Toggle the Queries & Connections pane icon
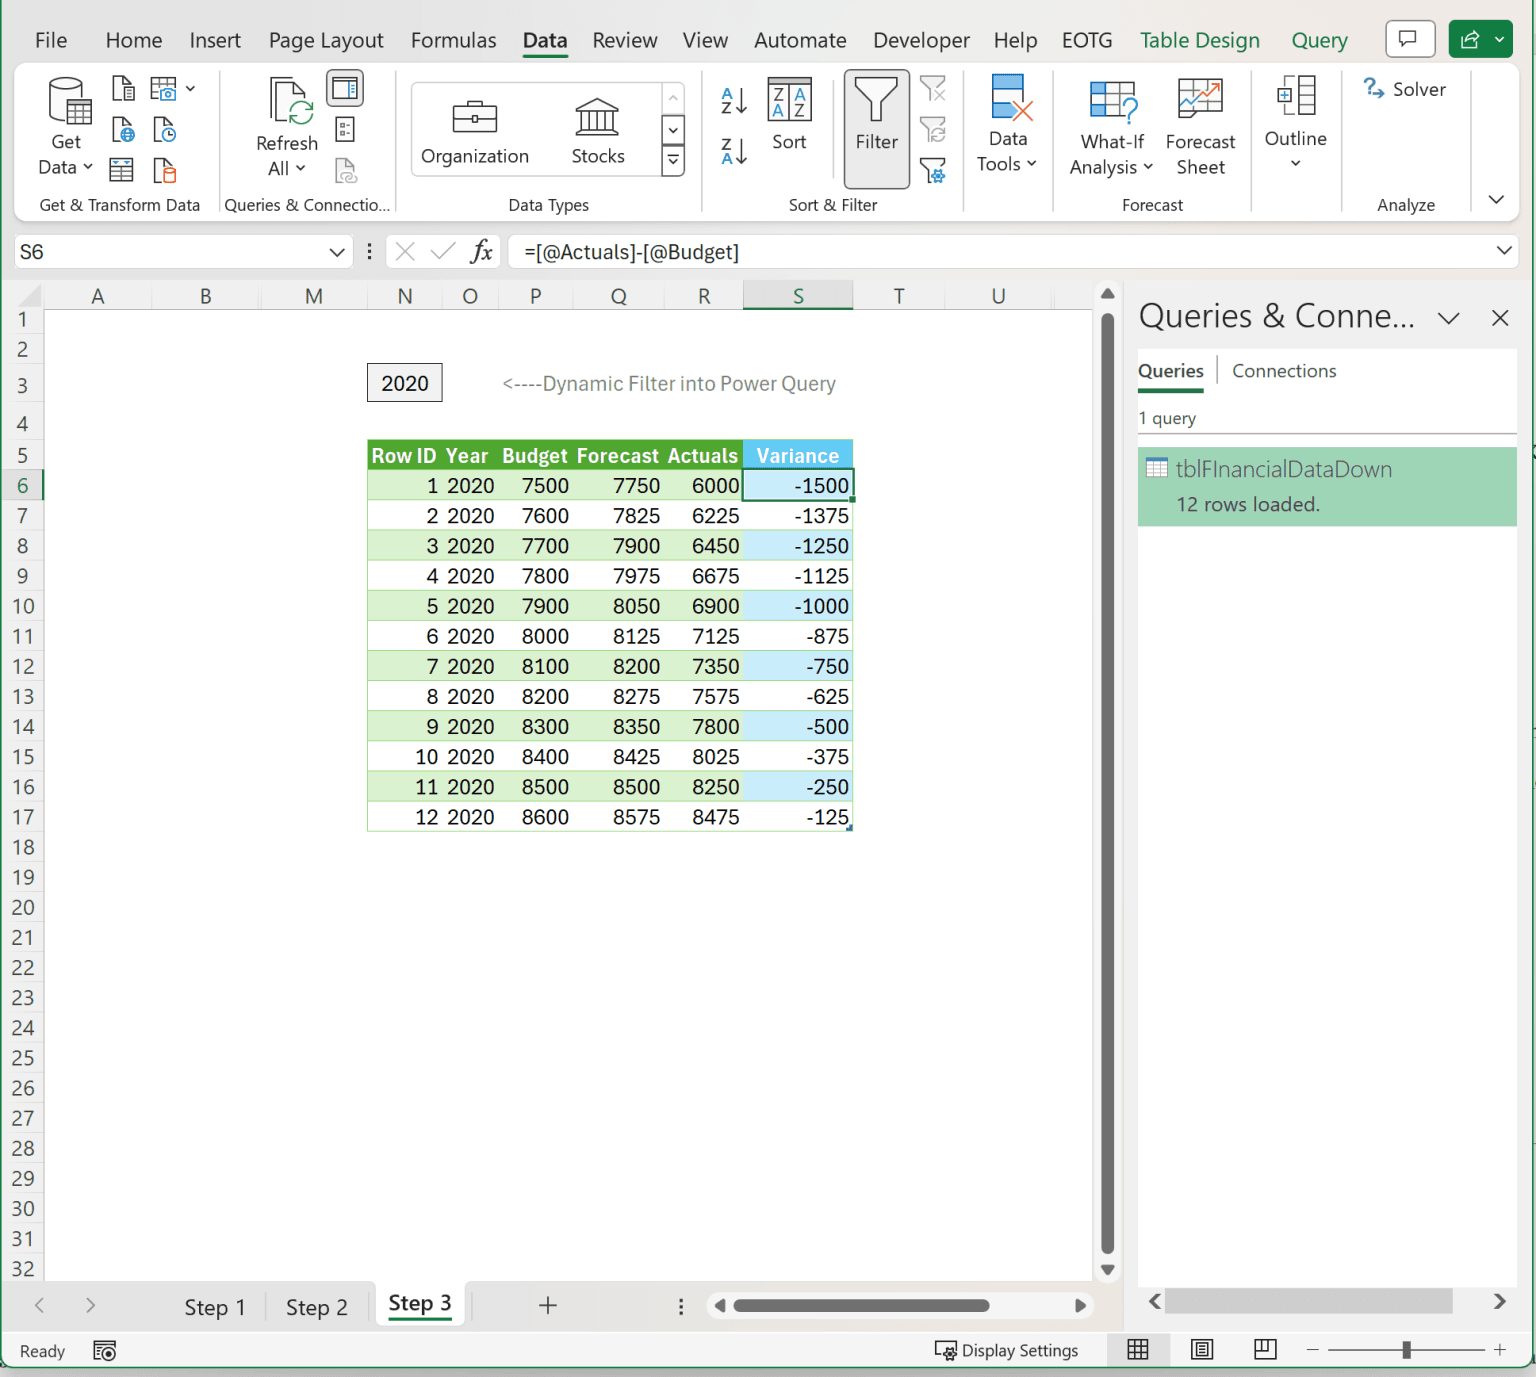This screenshot has height=1377, width=1536. pyautogui.click(x=345, y=87)
